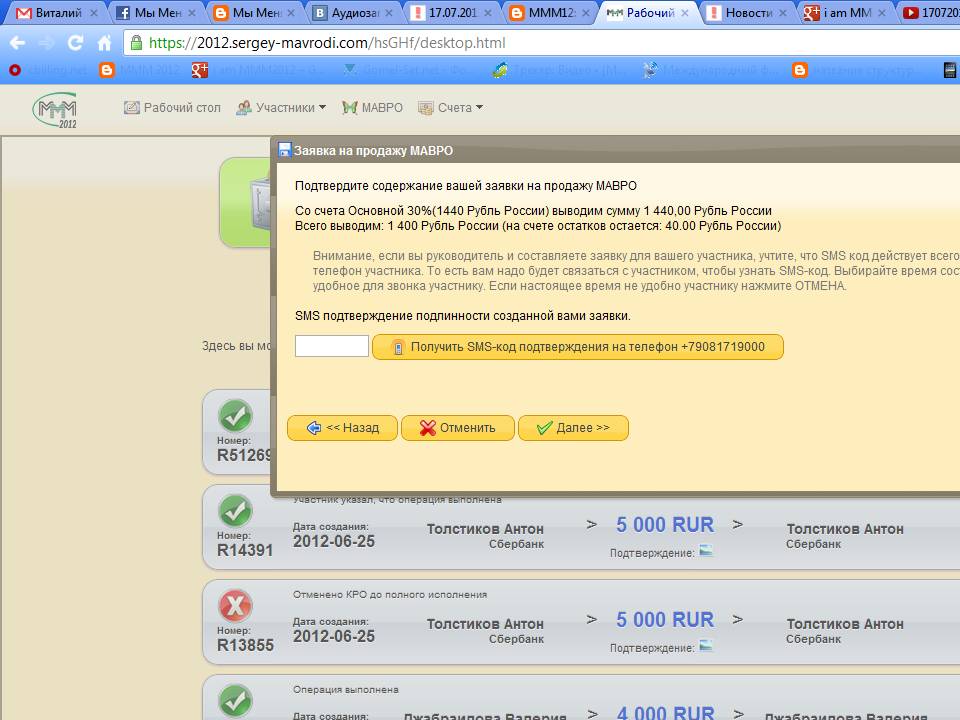Click the address bar URL
This screenshot has height=720, width=960.
pos(327,43)
